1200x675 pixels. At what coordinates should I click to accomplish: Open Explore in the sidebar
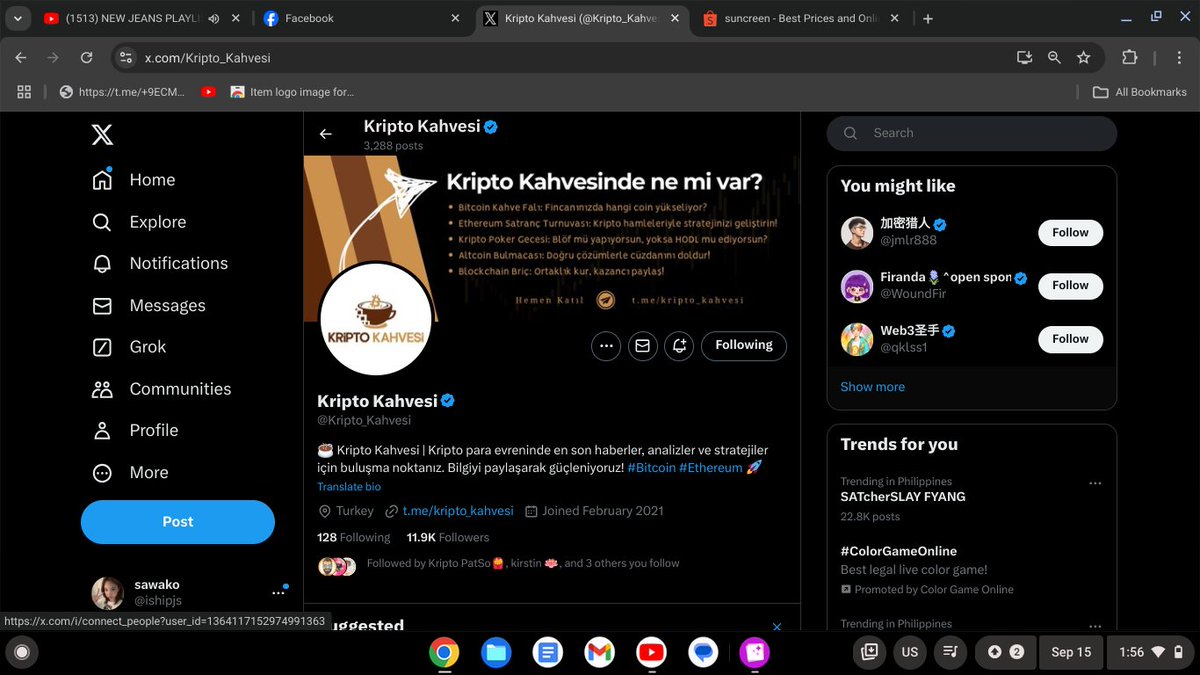[139, 222]
